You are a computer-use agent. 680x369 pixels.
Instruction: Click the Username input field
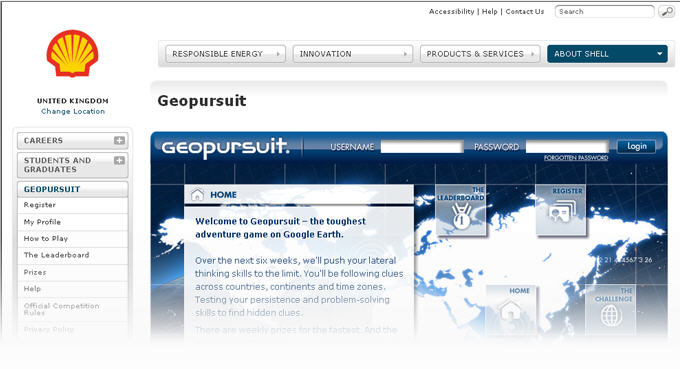pos(422,147)
